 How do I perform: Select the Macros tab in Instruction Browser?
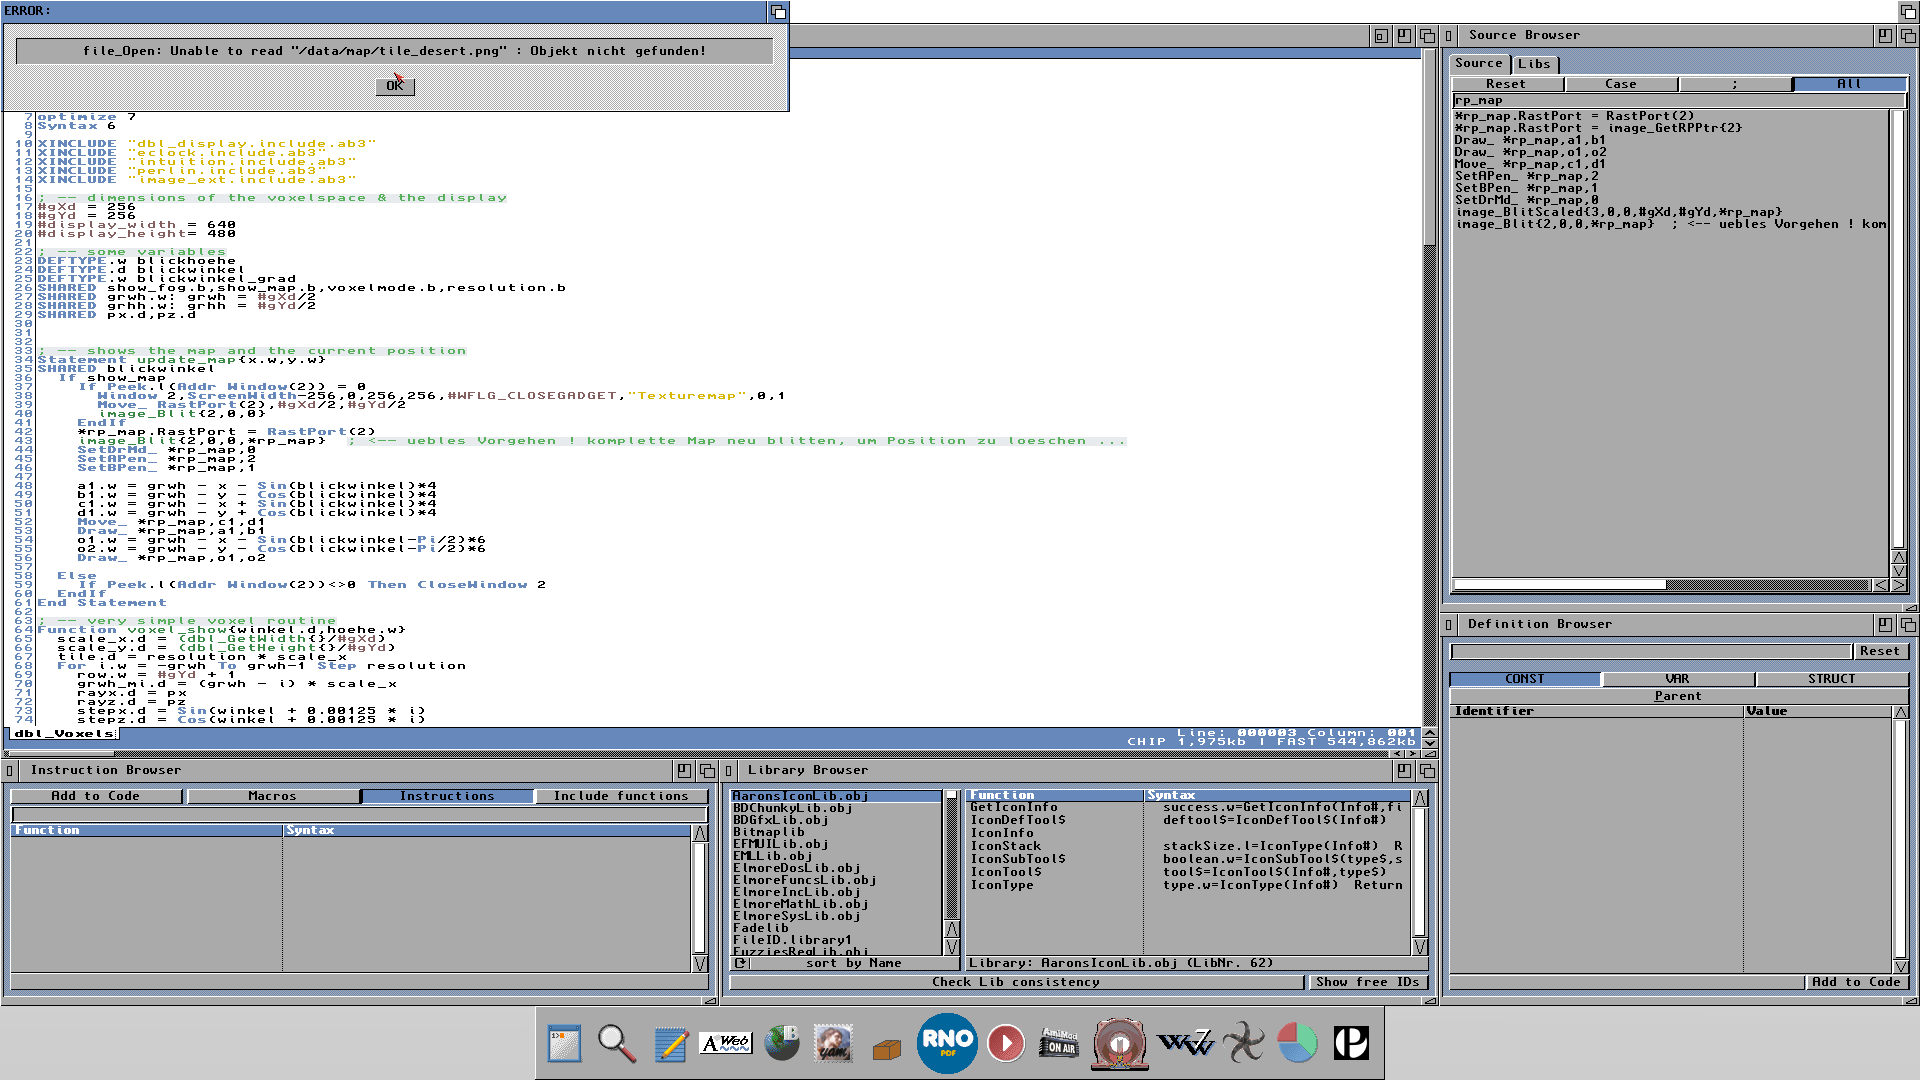click(272, 796)
